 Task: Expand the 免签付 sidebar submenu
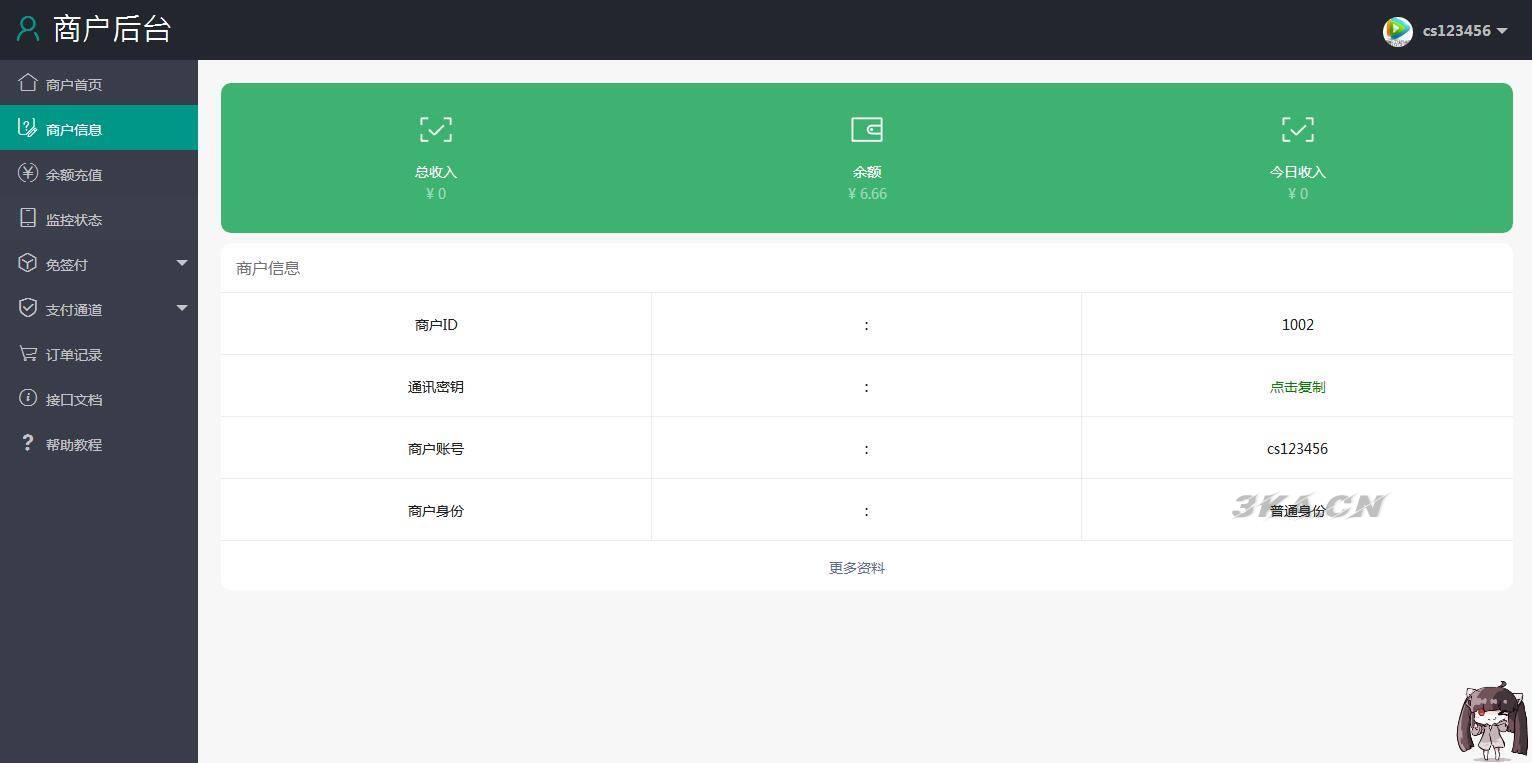(x=182, y=263)
